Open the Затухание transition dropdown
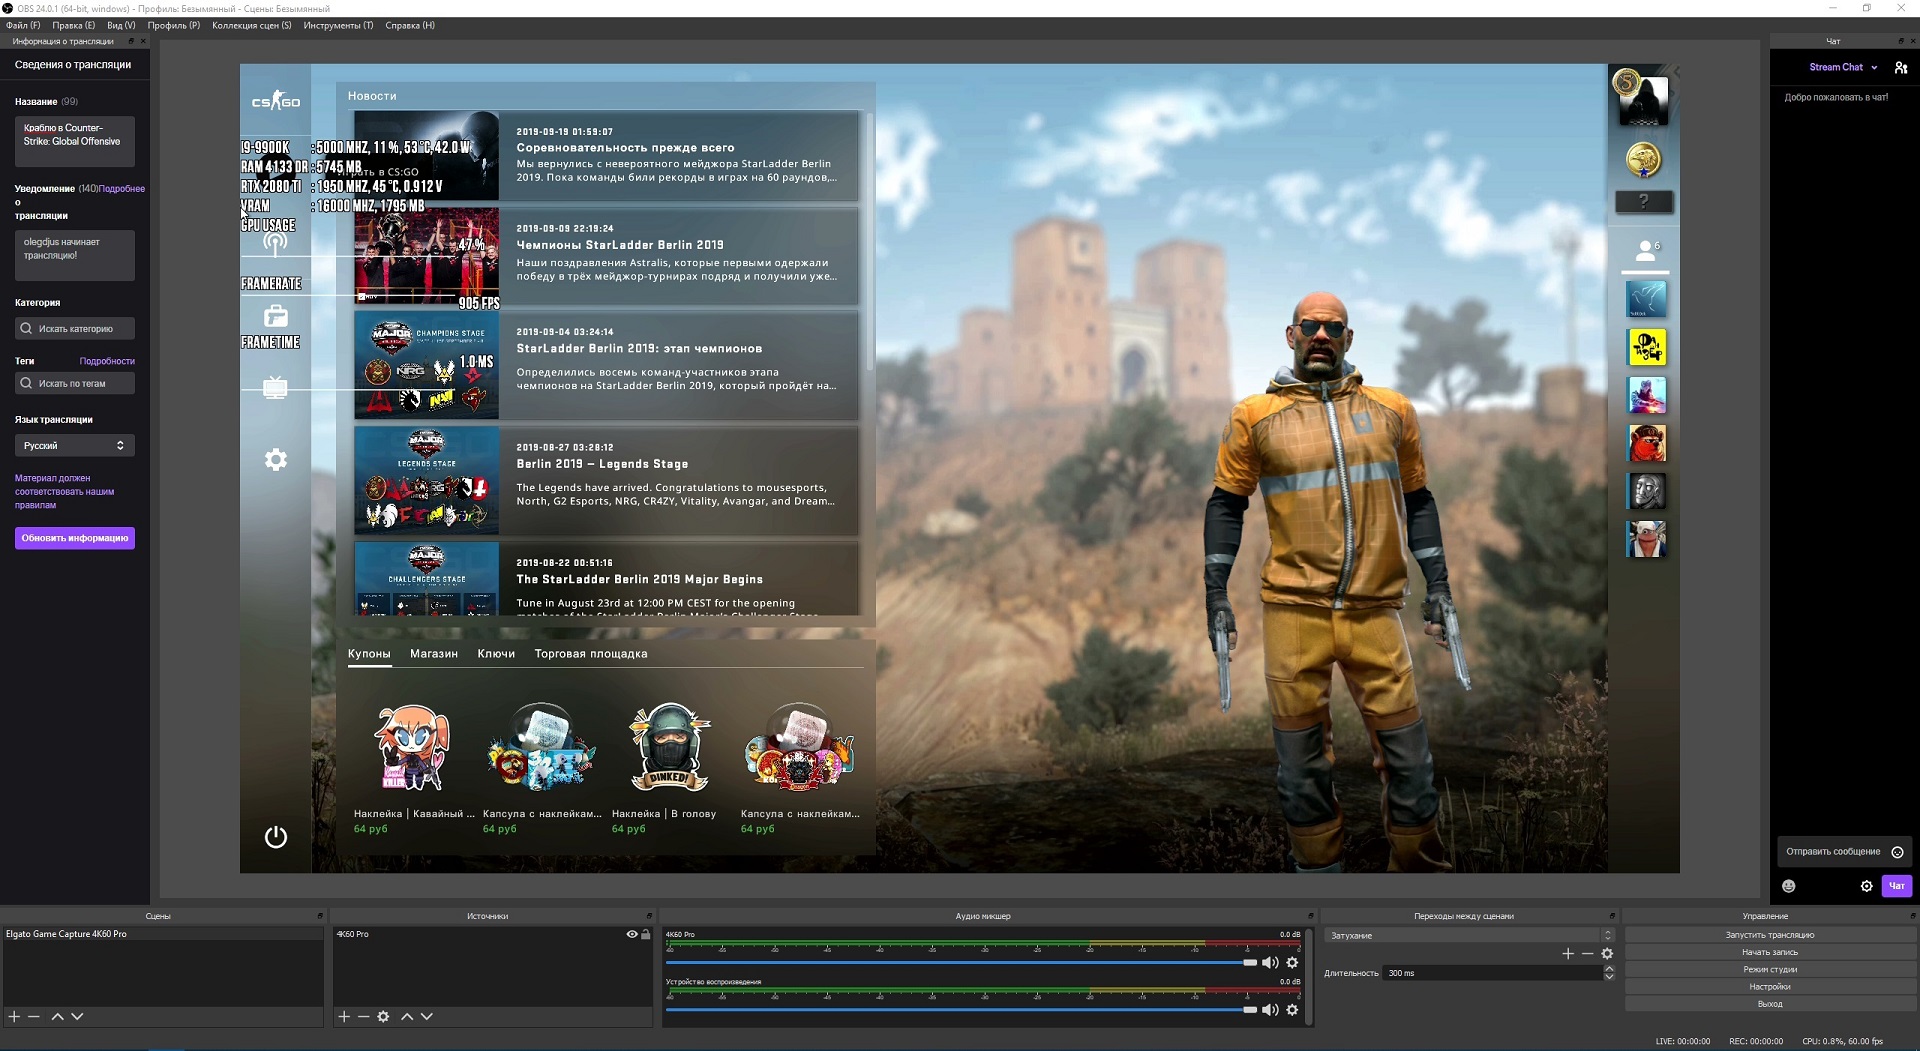The width and height of the screenshot is (1920, 1051). pyautogui.click(x=1468, y=936)
